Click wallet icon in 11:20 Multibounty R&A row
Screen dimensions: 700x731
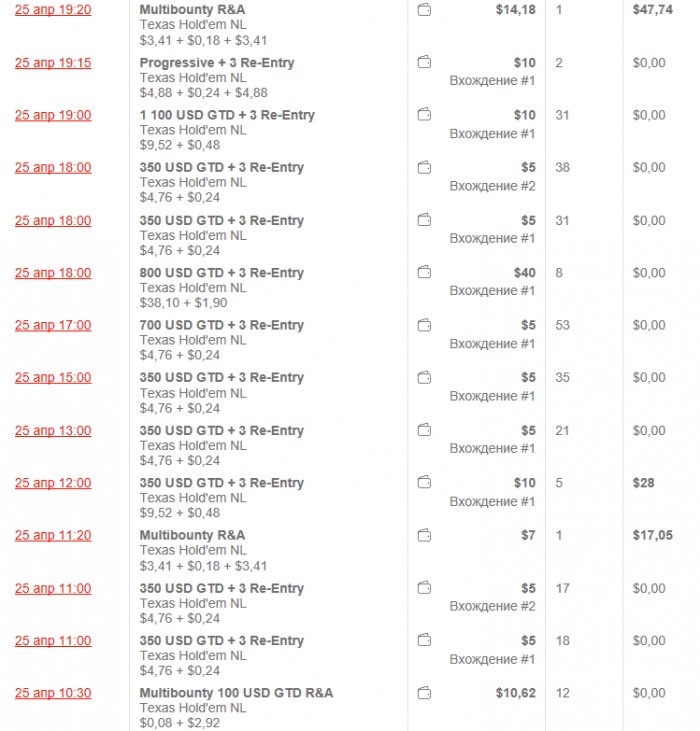pyautogui.click(x=424, y=535)
